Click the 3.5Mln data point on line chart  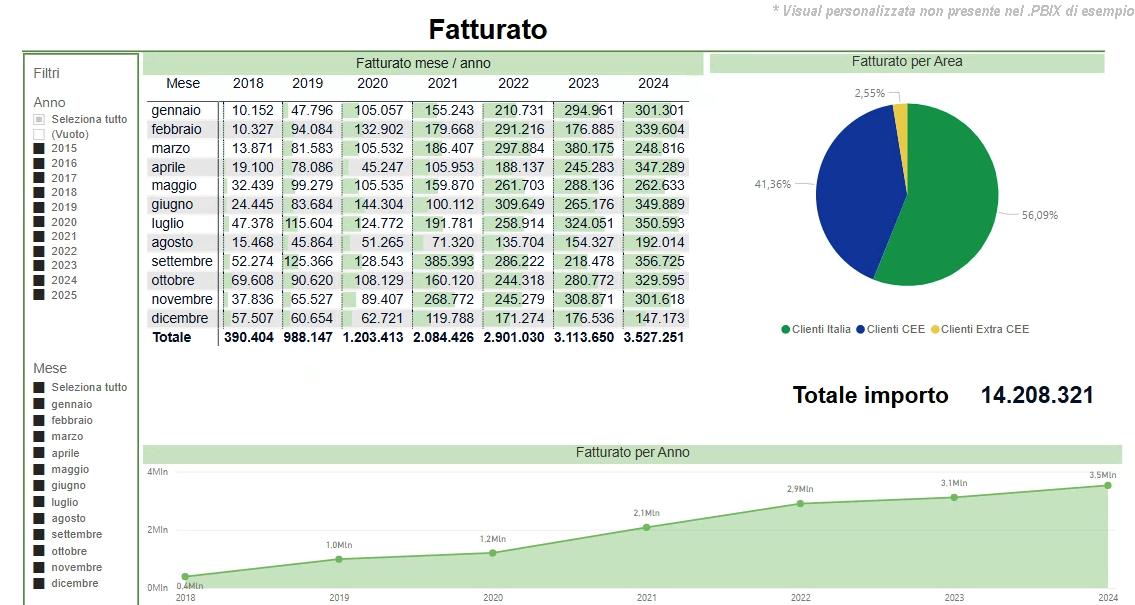coord(1107,485)
